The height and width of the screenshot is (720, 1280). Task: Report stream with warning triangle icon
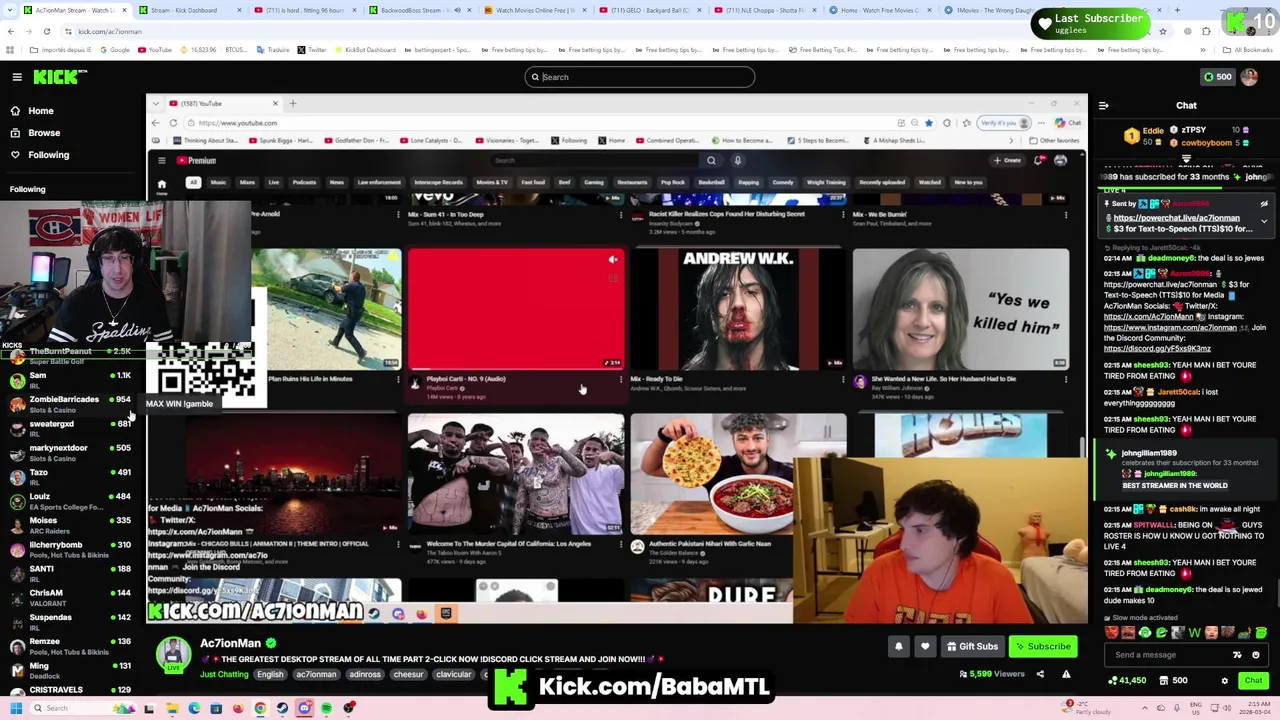click(x=1066, y=674)
